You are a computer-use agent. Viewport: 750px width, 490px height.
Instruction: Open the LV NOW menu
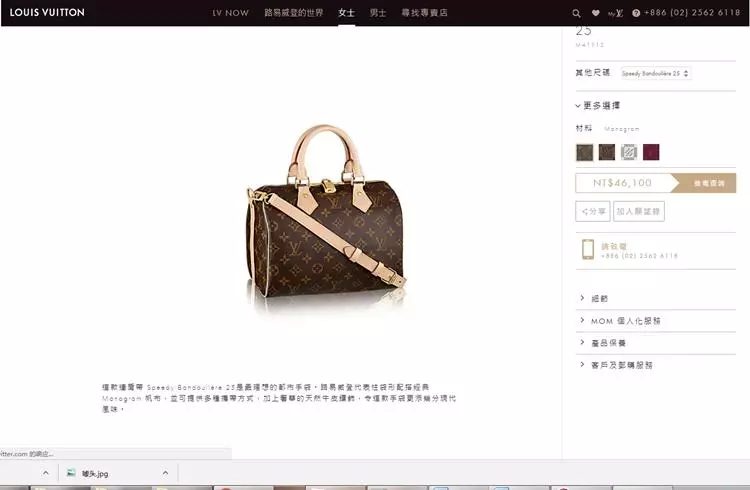click(x=231, y=13)
